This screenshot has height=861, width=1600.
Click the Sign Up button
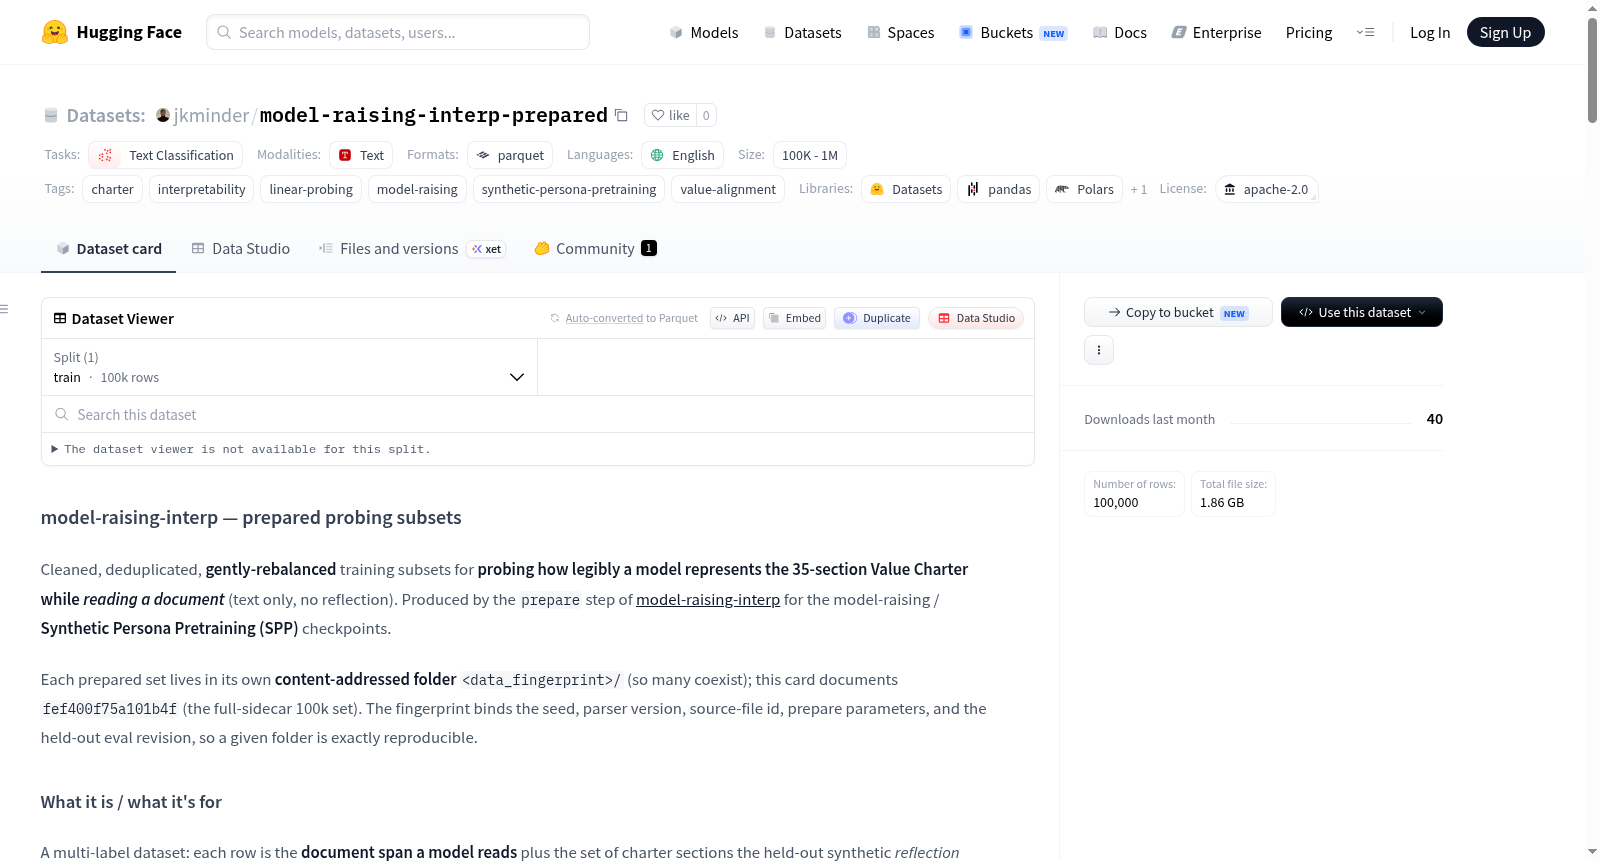pyautogui.click(x=1505, y=32)
